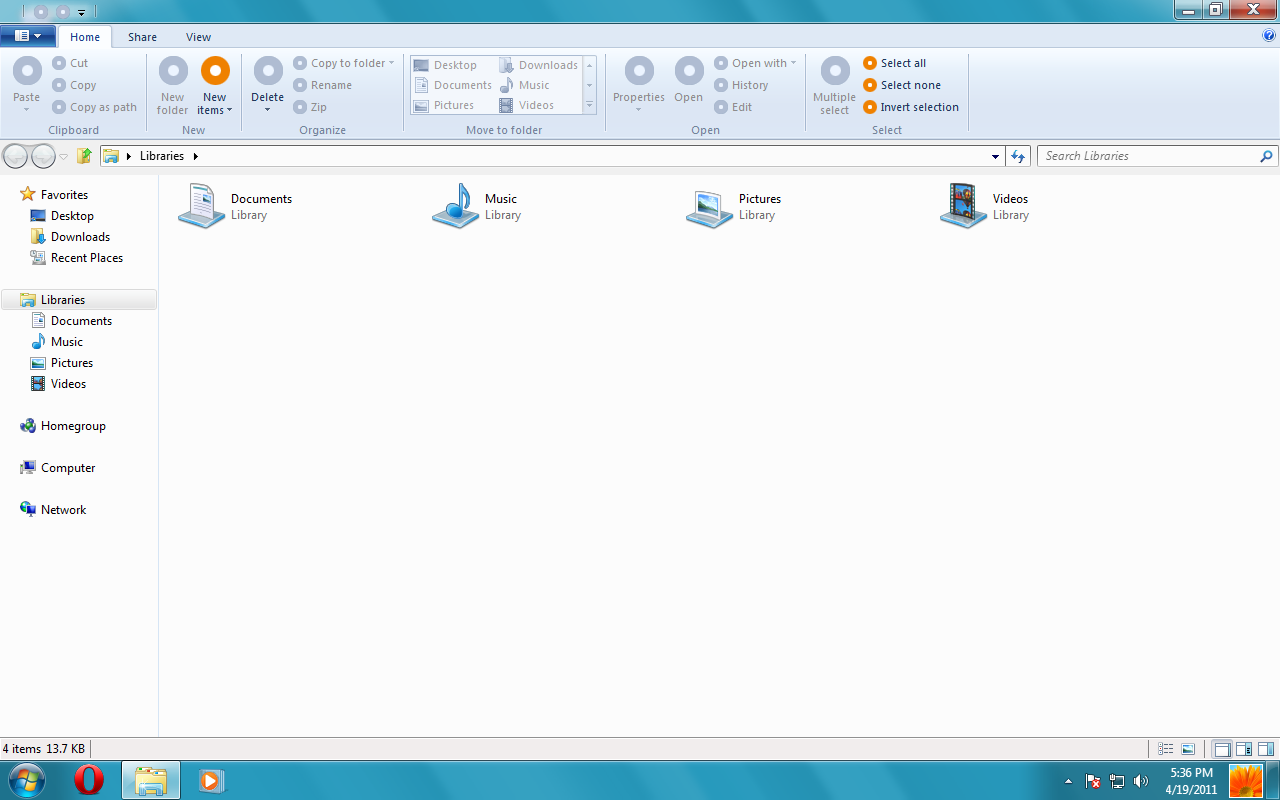Image resolution: width=1280 pixels, height=800 pixels.
Task: Select Homegroup in navigation pane
Action: [x=73, y=426]
